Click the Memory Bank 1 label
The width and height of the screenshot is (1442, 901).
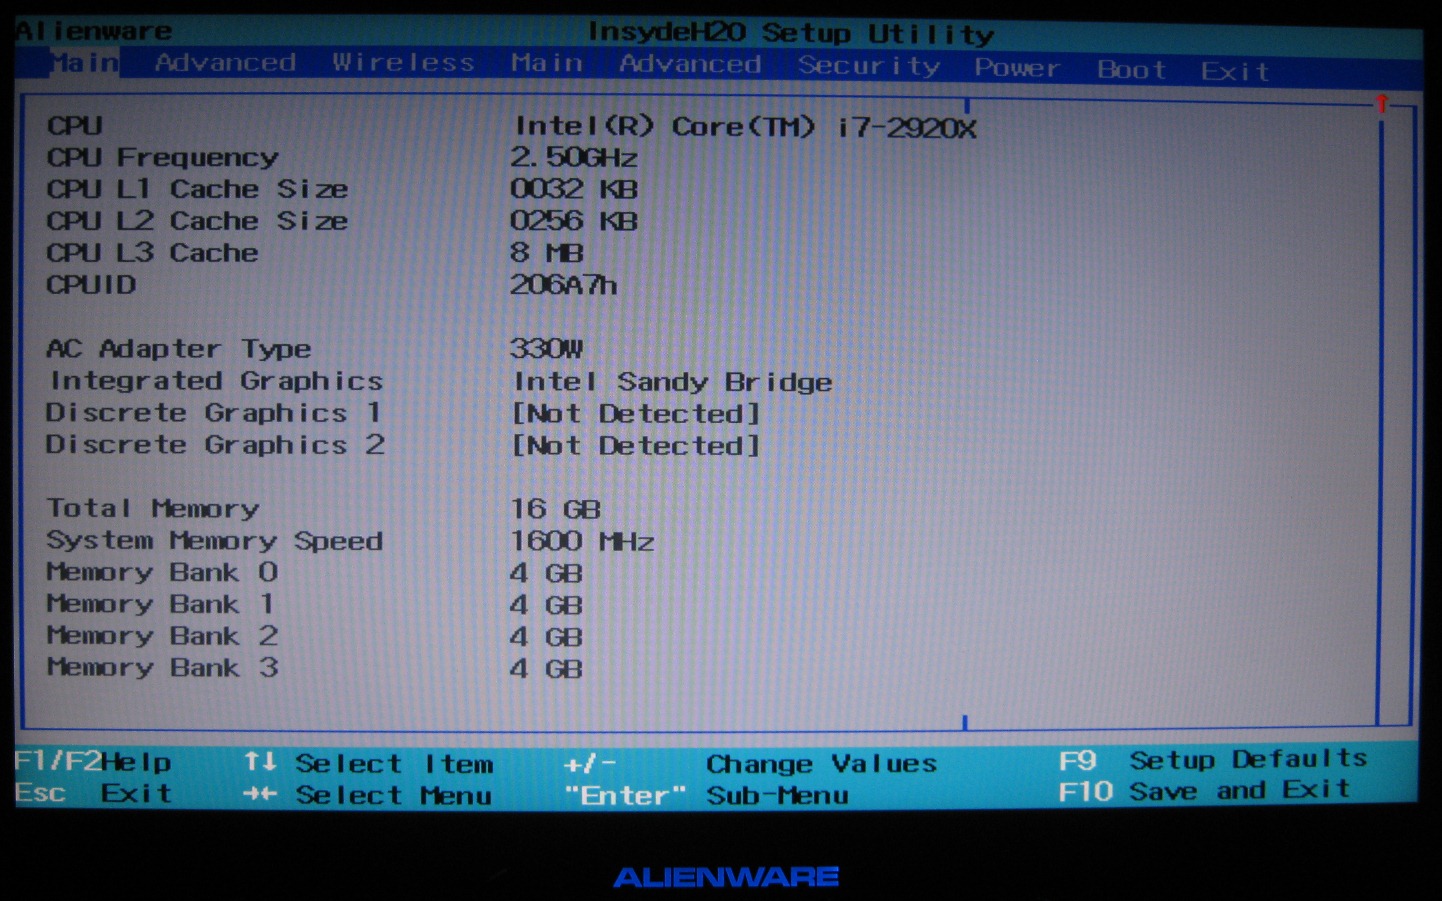(x=160, y=604)
